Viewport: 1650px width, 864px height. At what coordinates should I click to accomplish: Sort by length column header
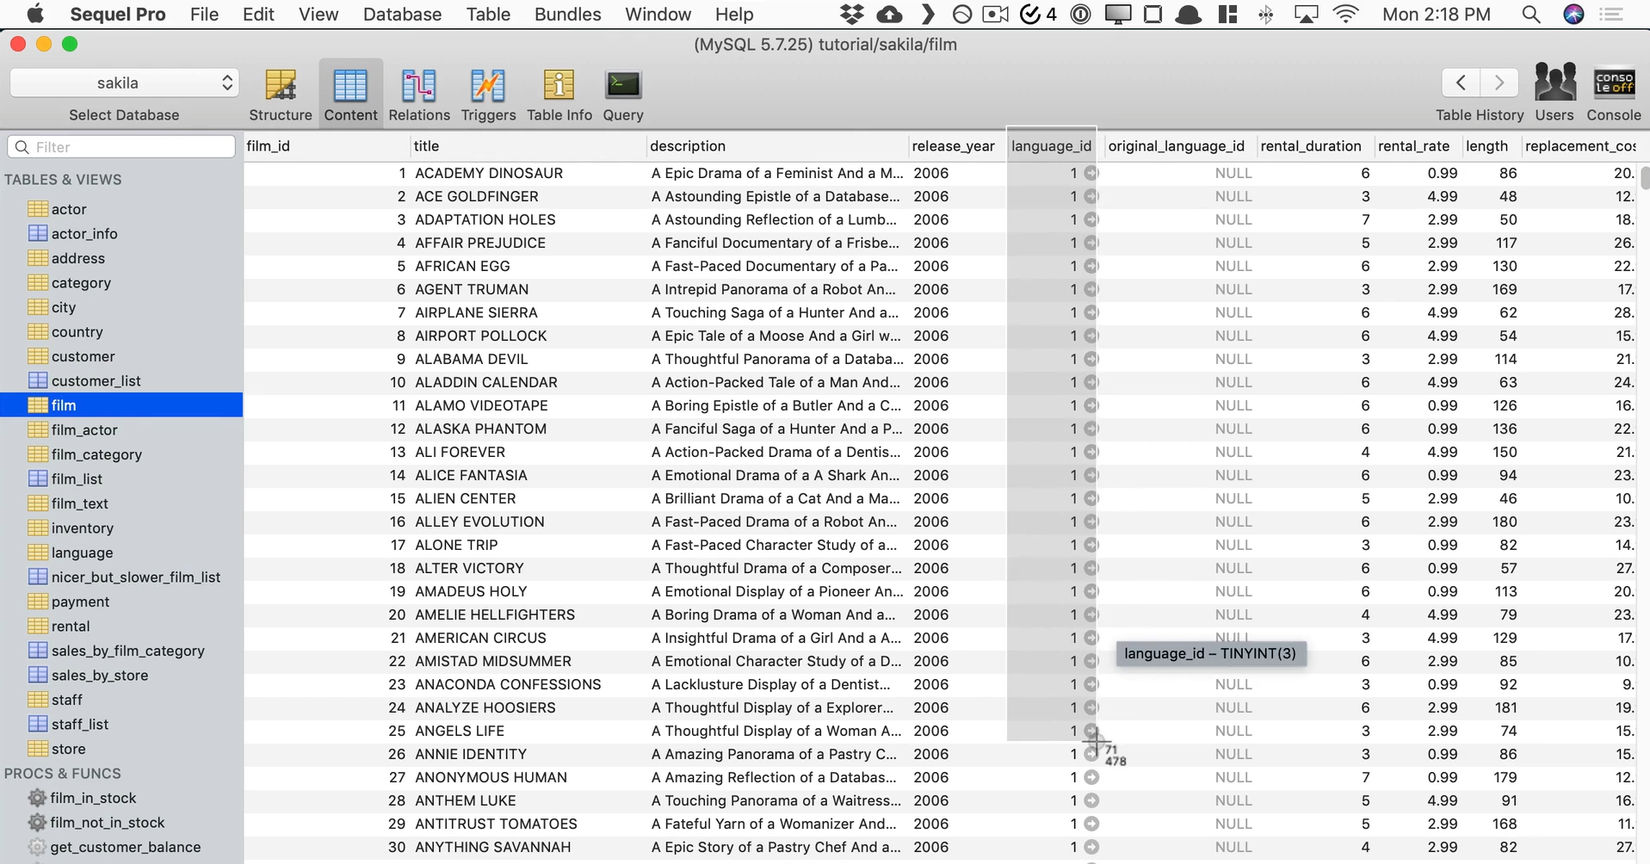(x=1490, y=146)
